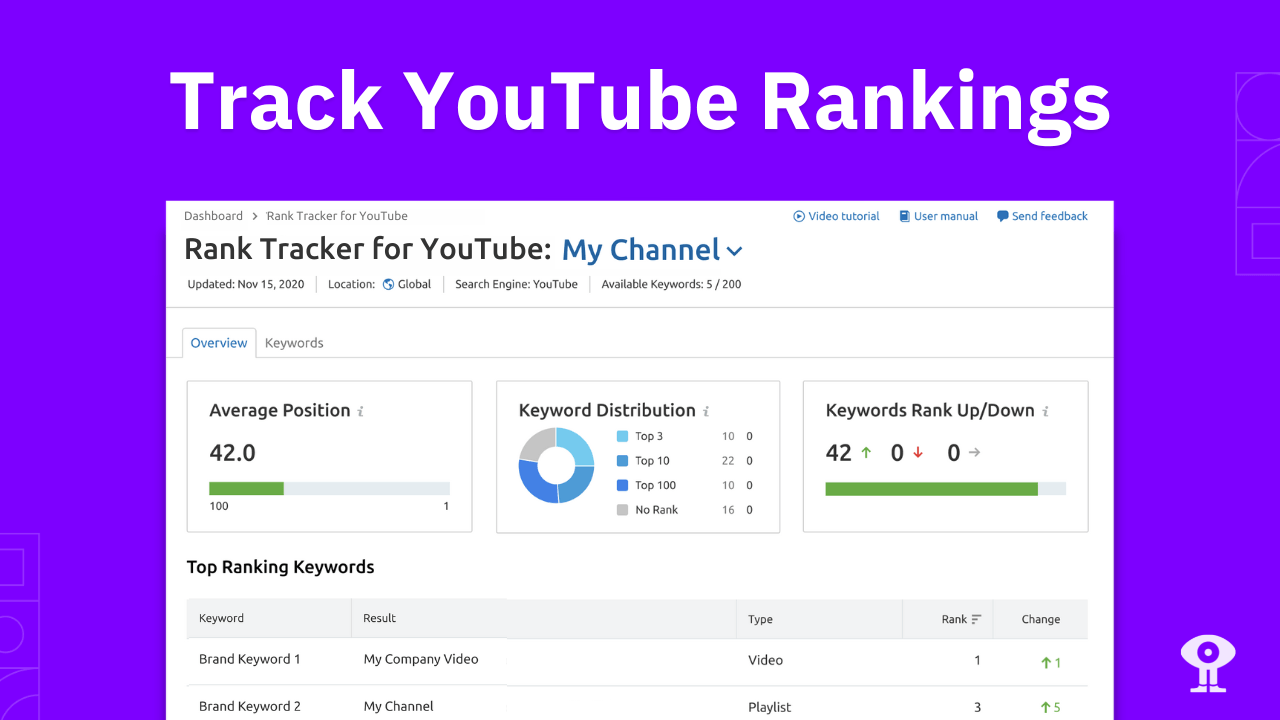Click the info icon beside Average Position
Viewport: 1280px width, 720px height.
360,411
